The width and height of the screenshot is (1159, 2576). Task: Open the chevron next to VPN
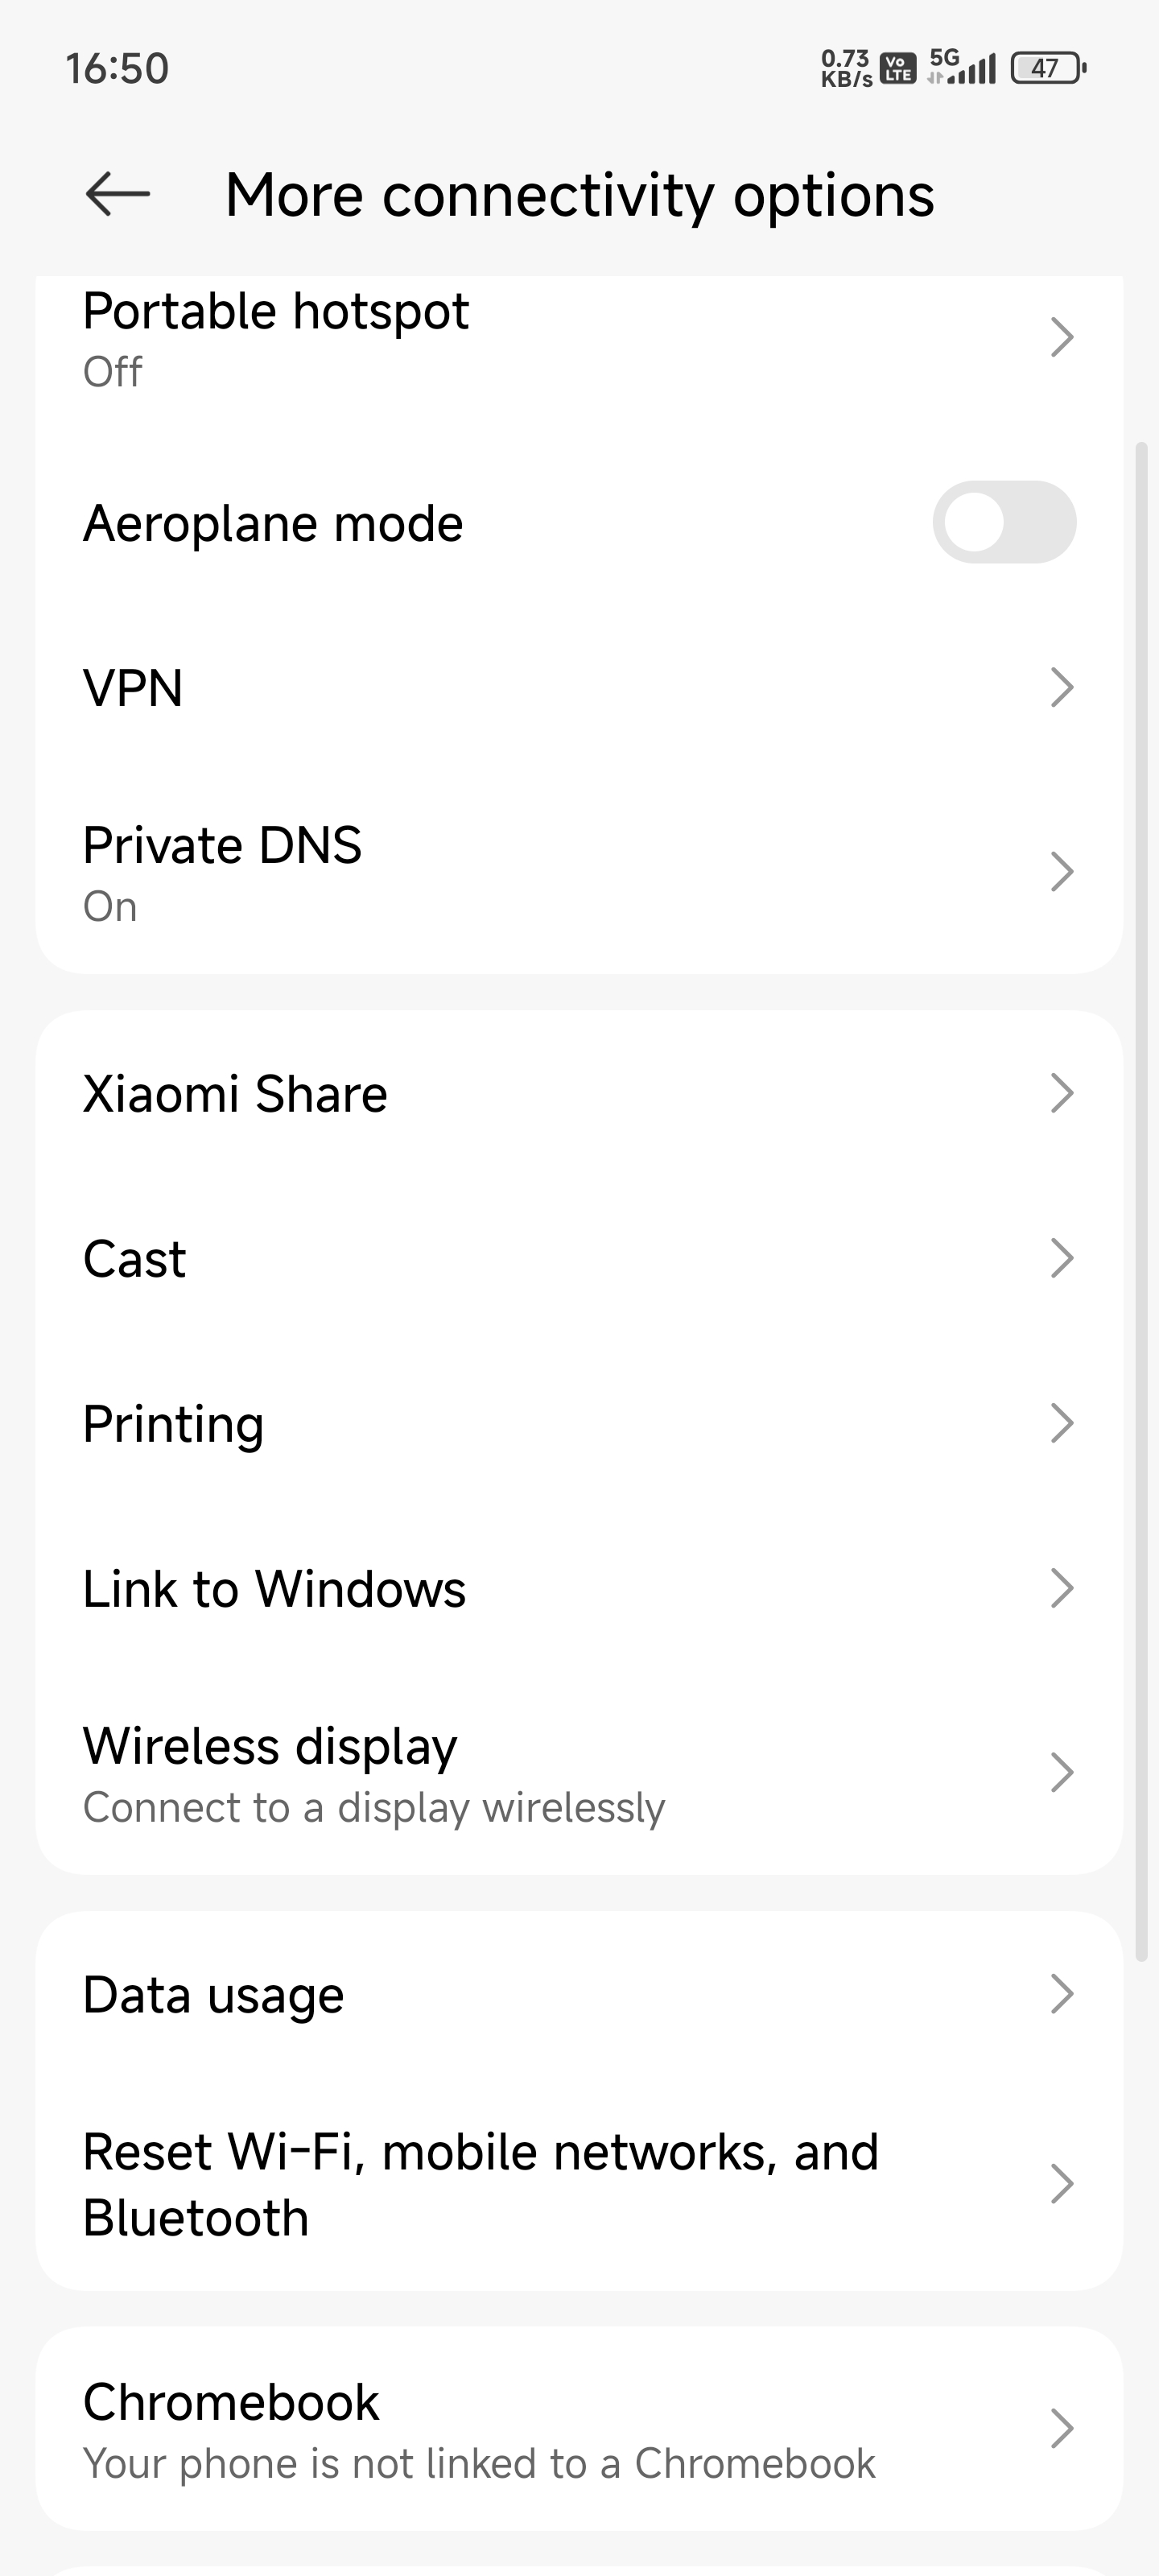coord(1062,687)
